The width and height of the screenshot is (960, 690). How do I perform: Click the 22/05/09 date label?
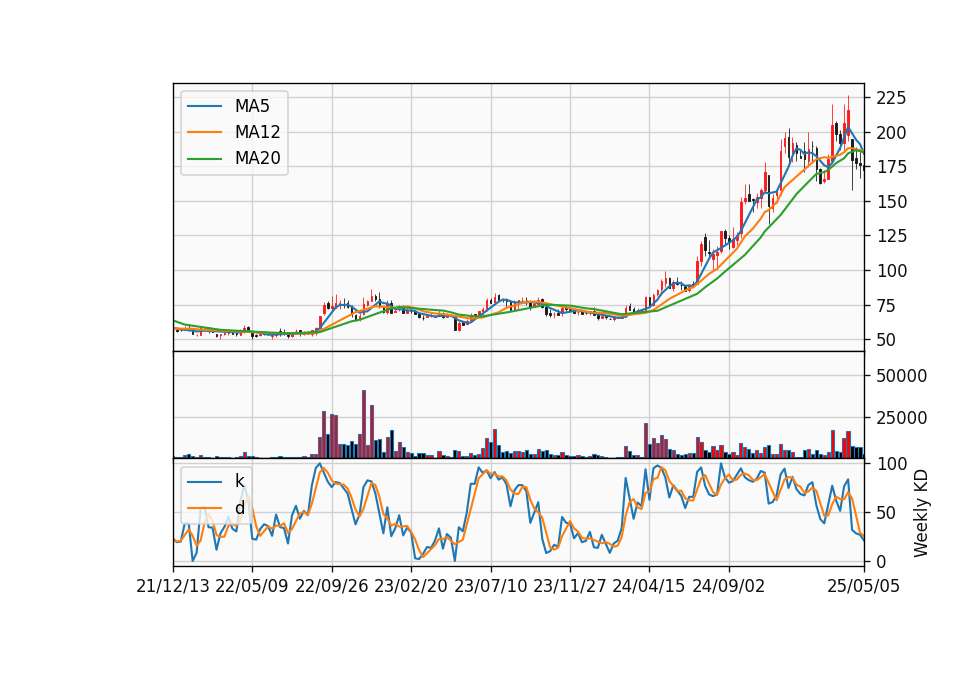[252, 586]
